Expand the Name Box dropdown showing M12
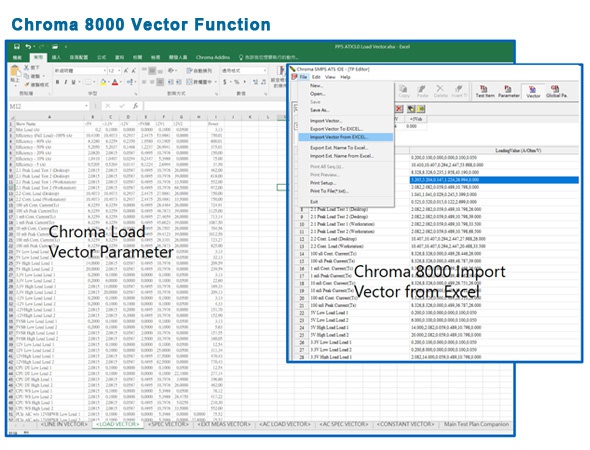The image size is (590, 450). pos(86,106)
